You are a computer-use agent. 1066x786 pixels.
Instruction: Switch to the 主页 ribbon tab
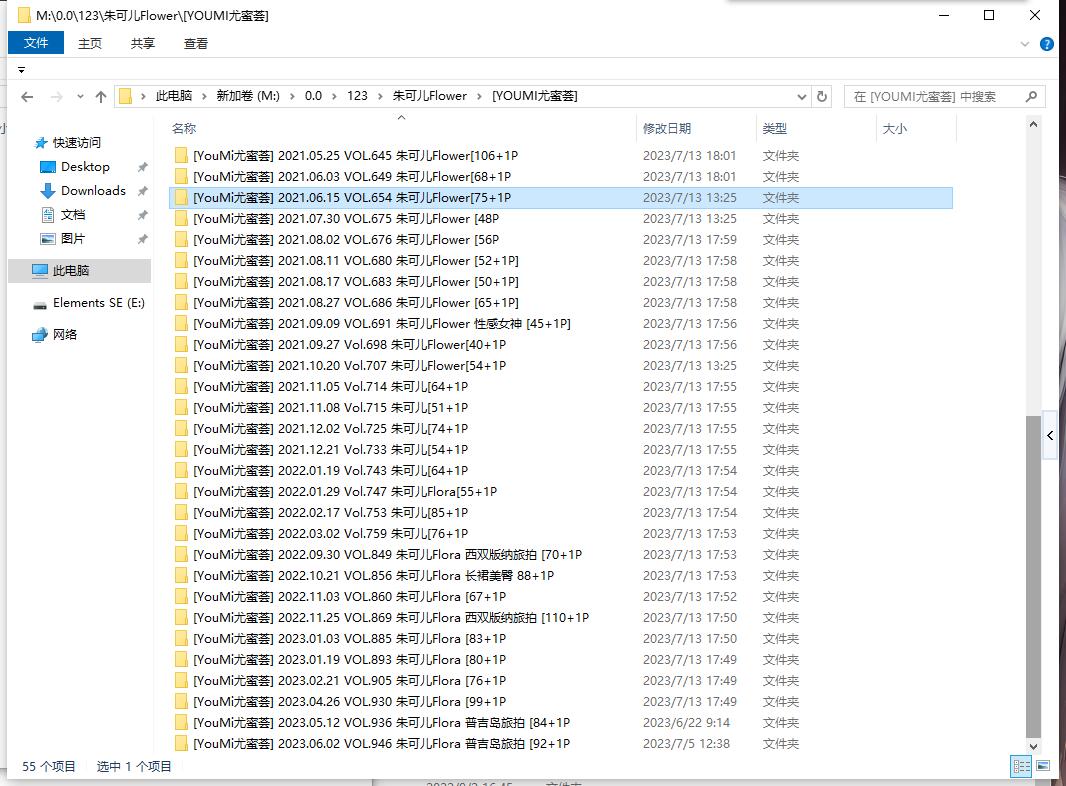(90, 44)
